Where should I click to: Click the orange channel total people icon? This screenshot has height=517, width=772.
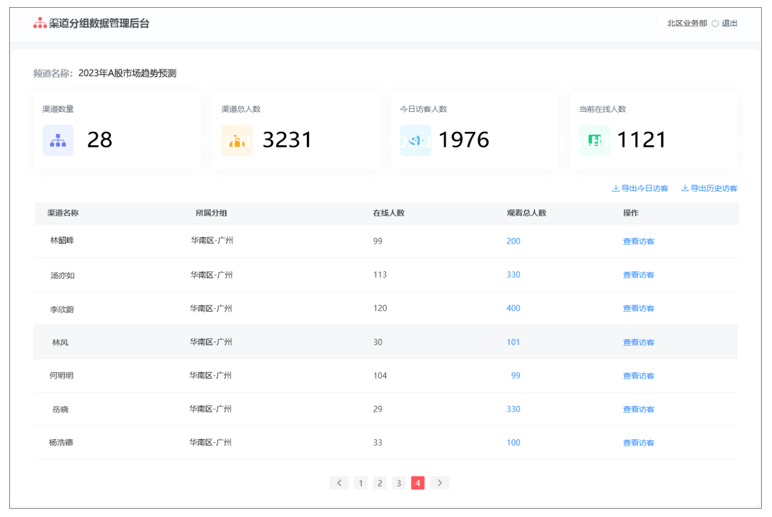[237, 140]
